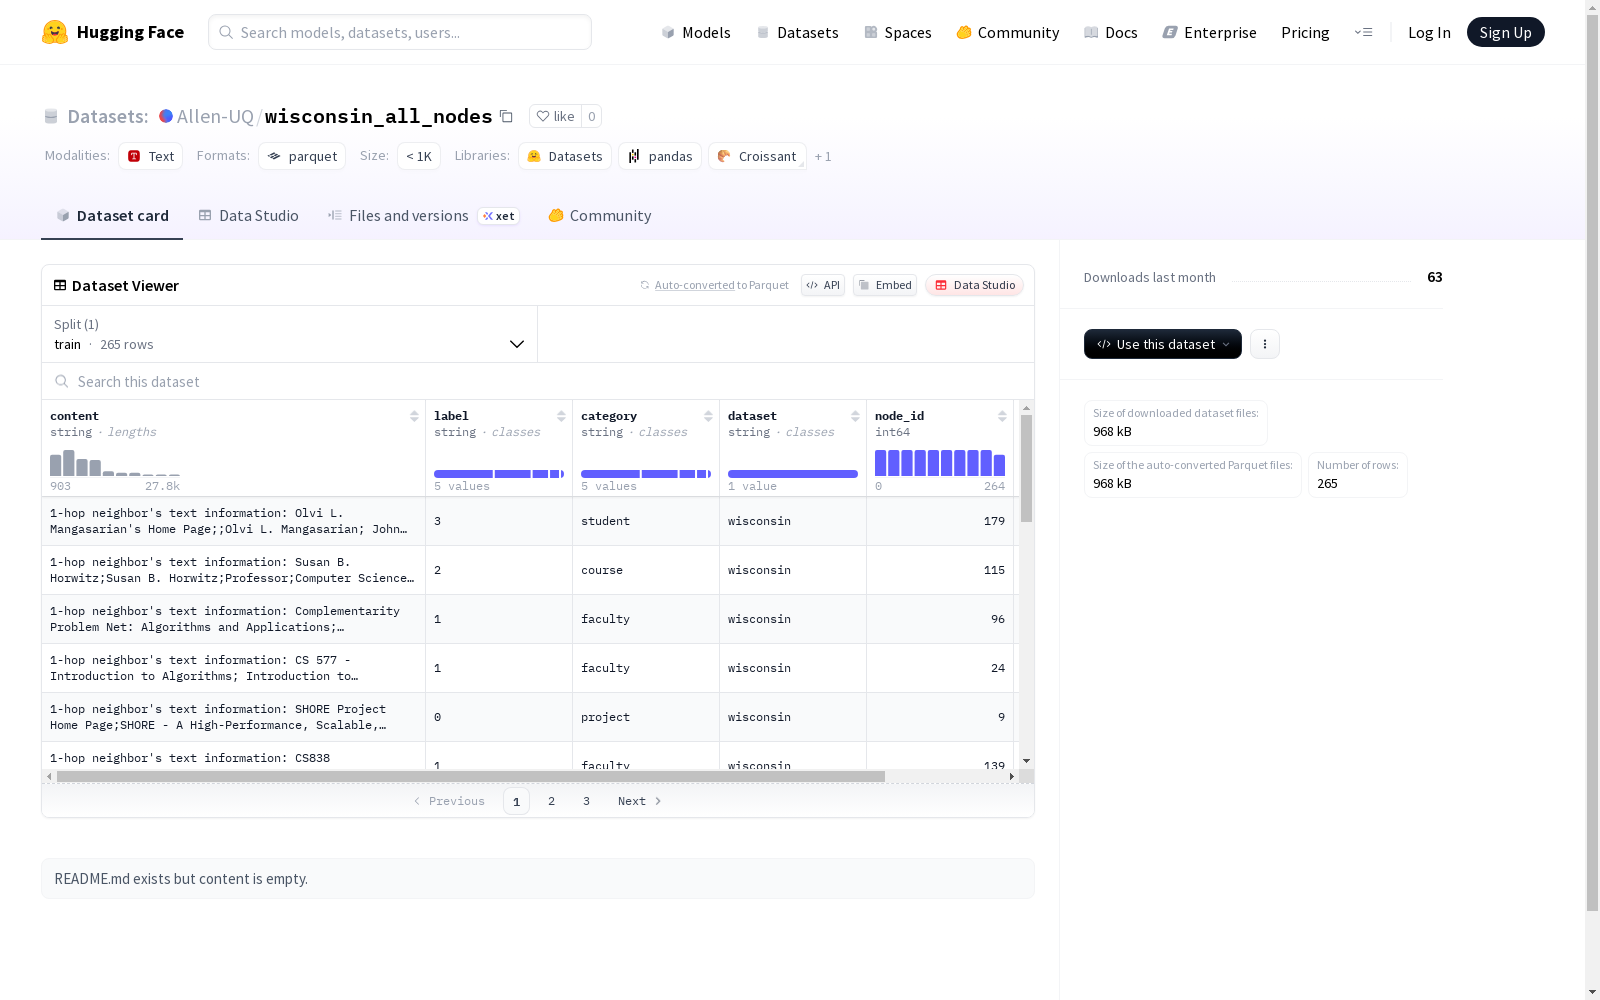The height and width of the screenshot is (1000, 1600).
Task: Sort the content column
Action: (414, 416)
